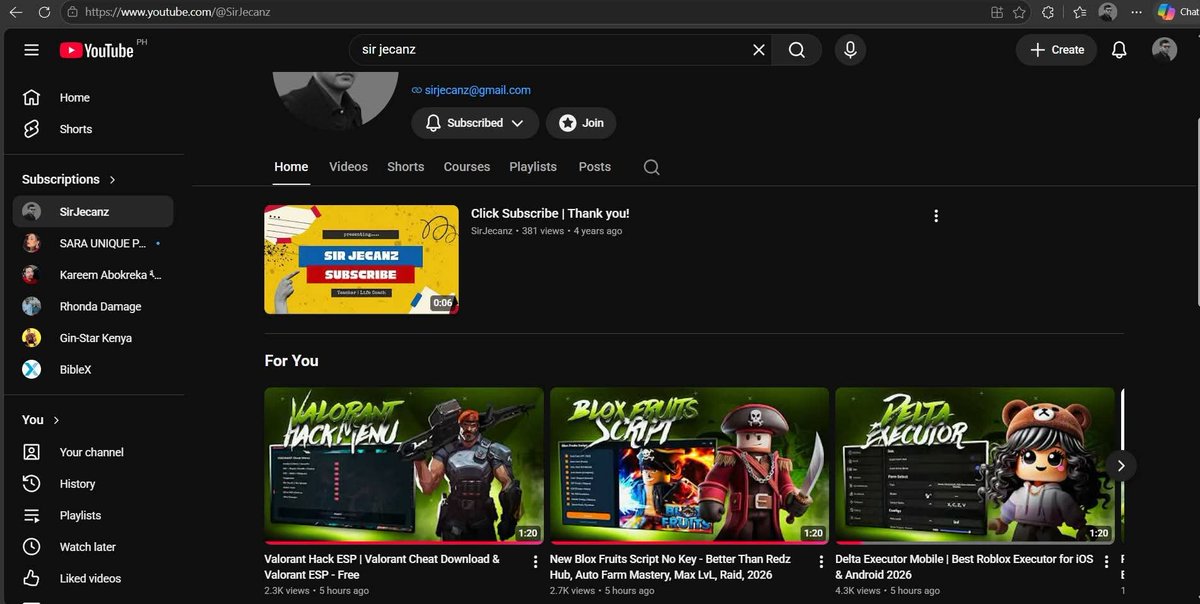The image size is (1200, 604).
Task: Open the Gin-Star Kenya subscription channel
Action: tap(93, 338)
